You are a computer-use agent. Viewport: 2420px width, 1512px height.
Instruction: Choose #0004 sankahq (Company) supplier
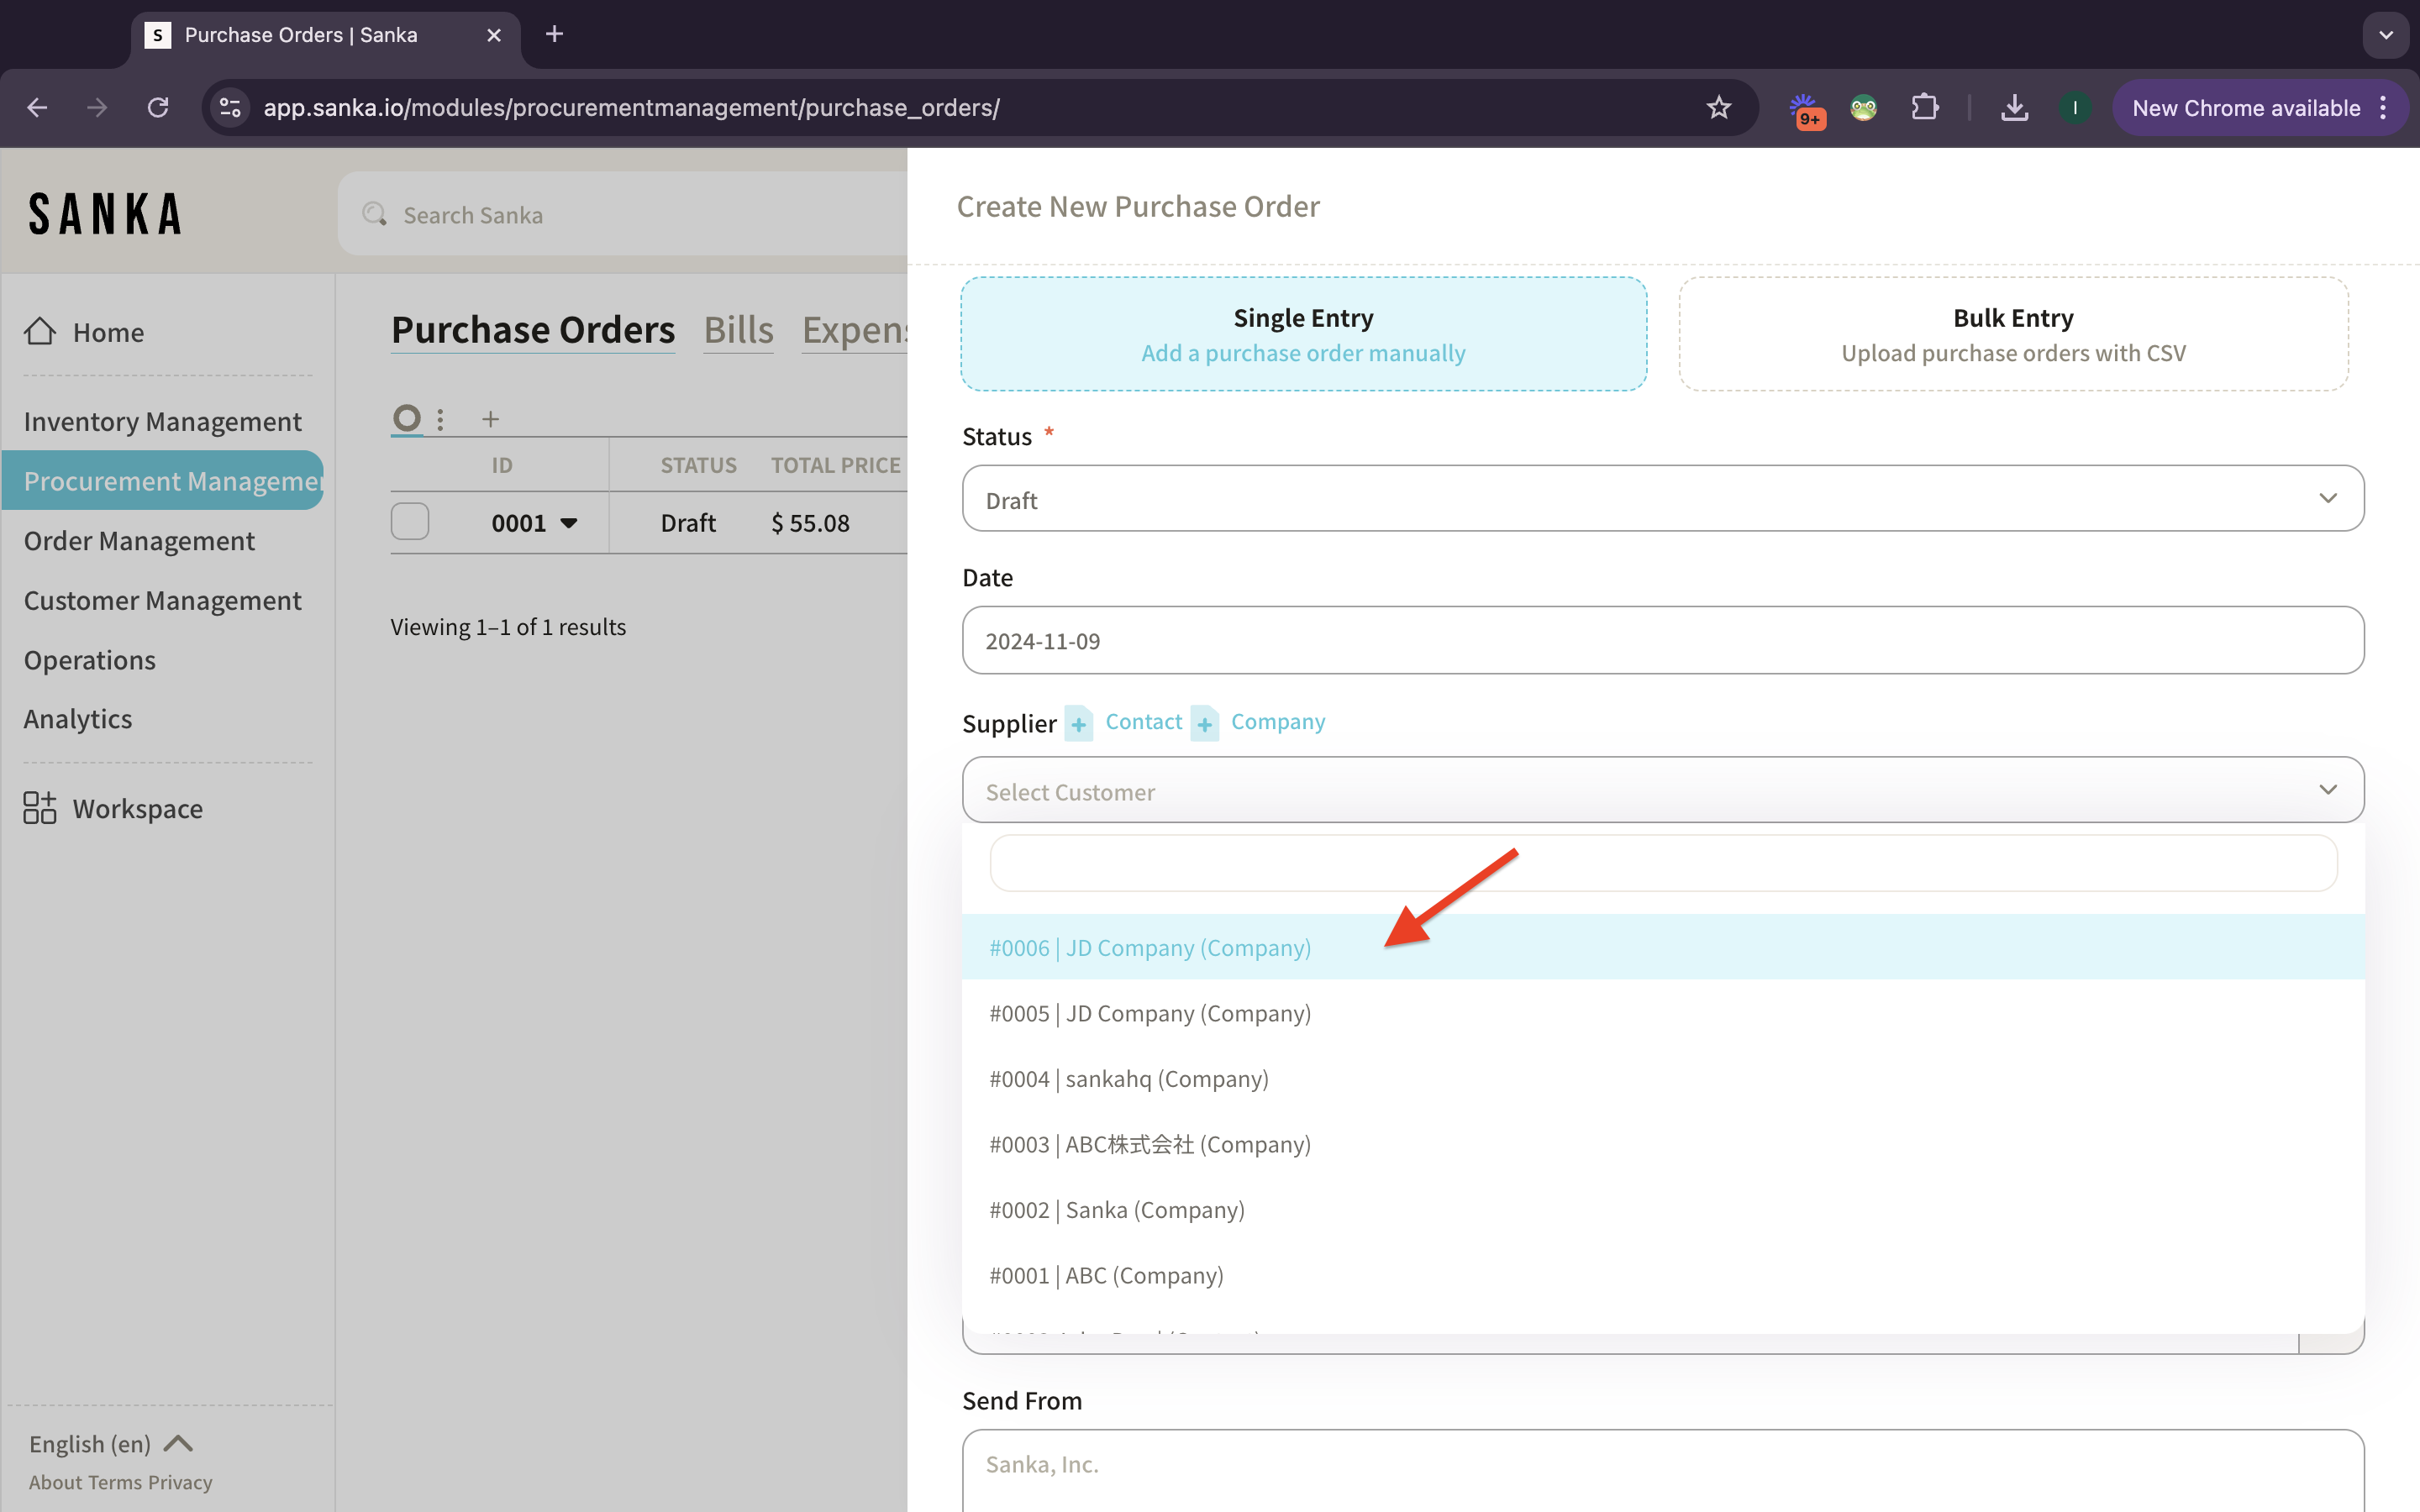click(1129, 1079)
